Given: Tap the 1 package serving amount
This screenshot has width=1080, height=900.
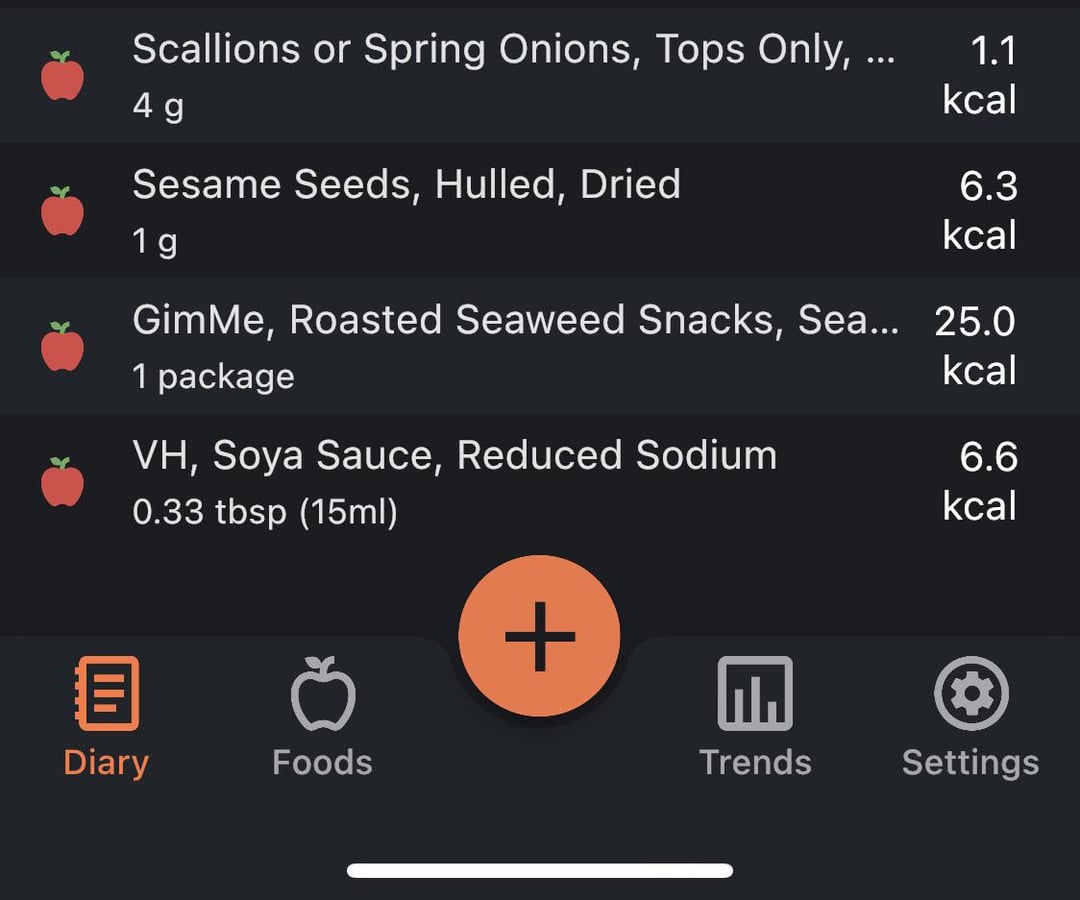Looking at the screenshot, I should tap(213, 377).
